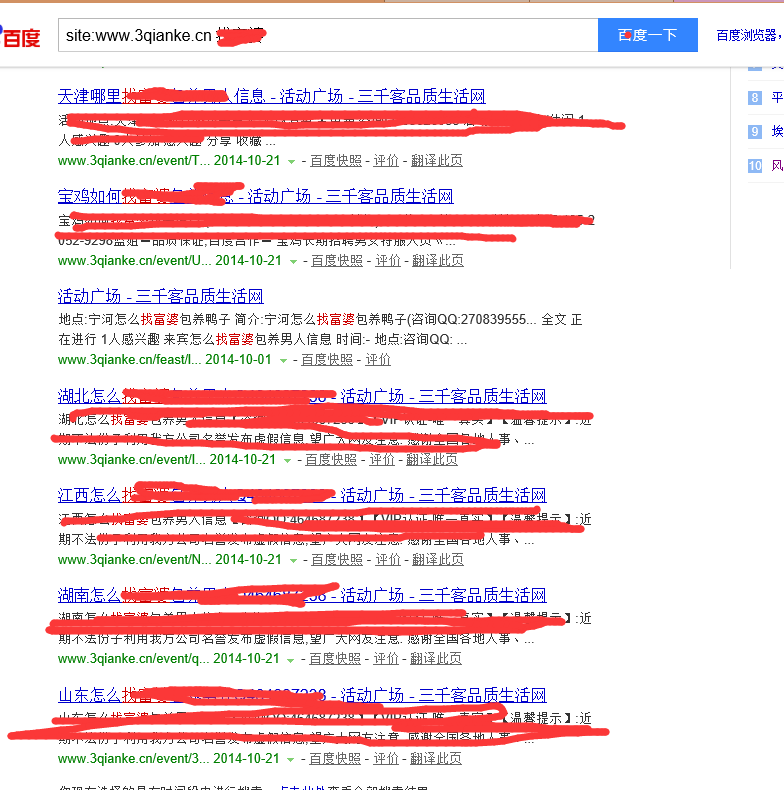Open the 湖南怎么 result title link
This screenshot has height=790, width=784.
coord(302,595)
